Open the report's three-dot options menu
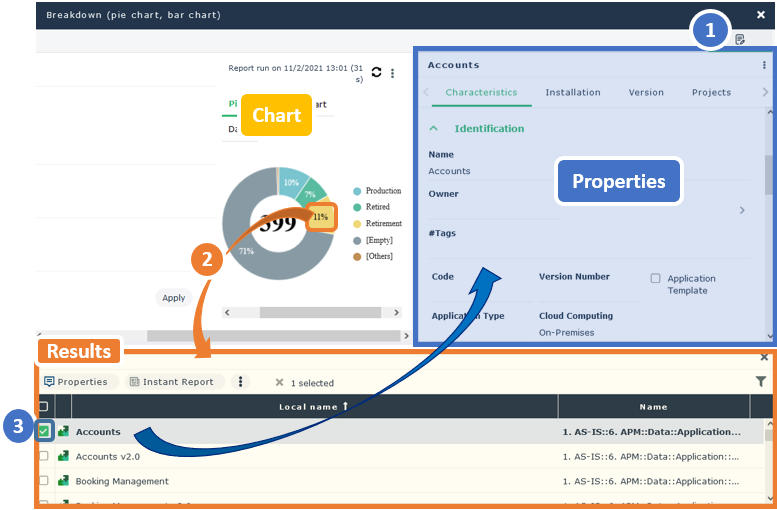 [x=392, y=73]
